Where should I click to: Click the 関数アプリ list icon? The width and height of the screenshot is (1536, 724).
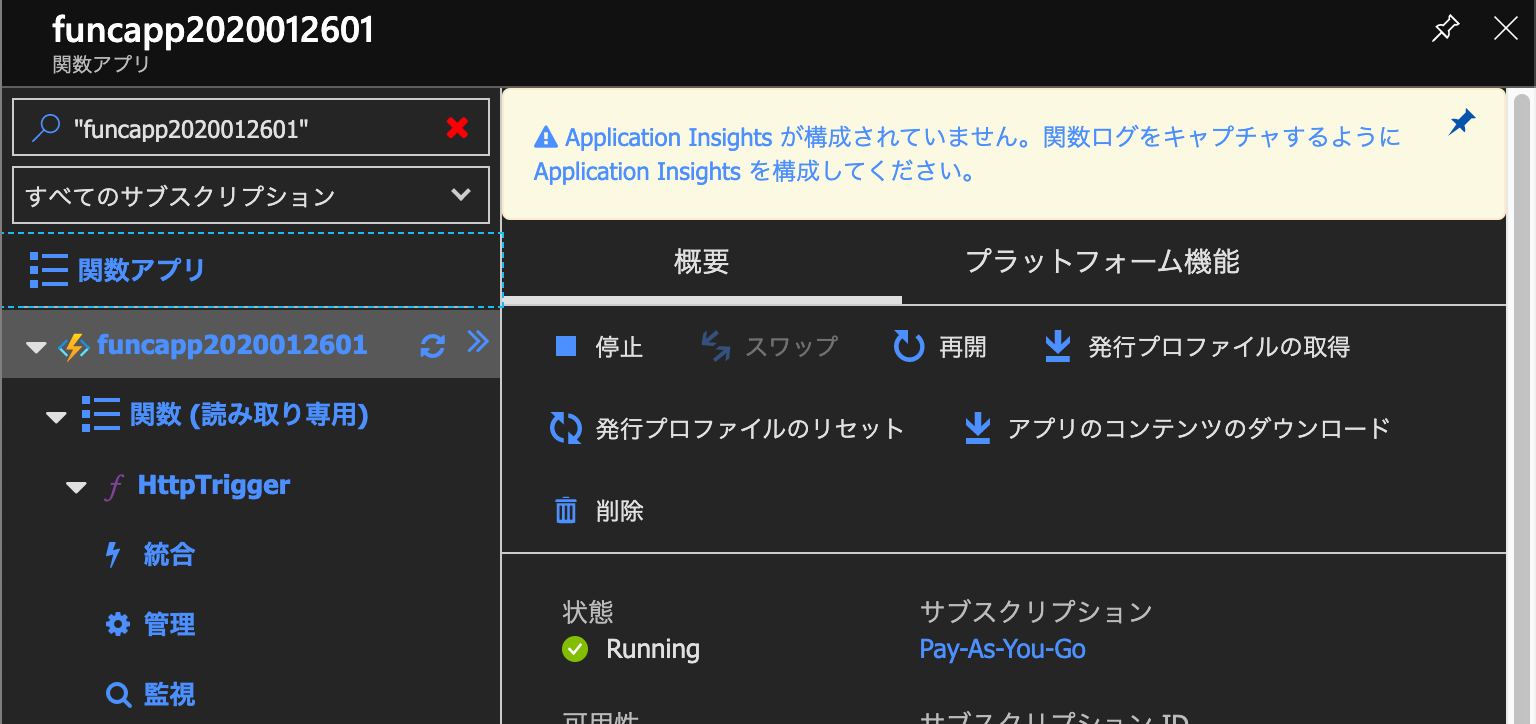48,270
